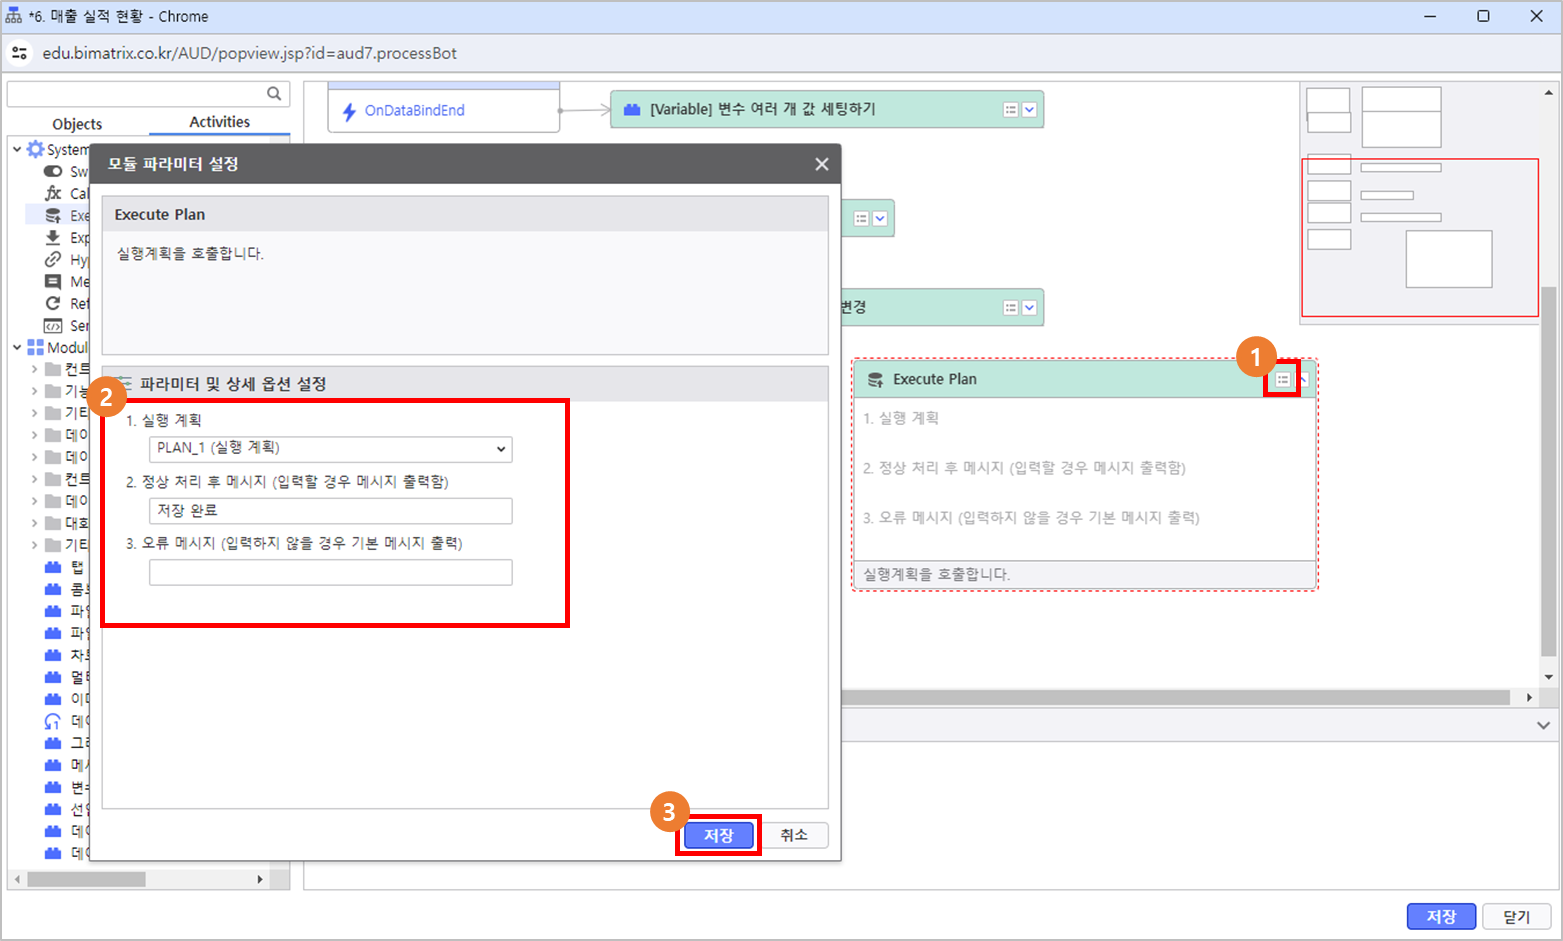Select the Message speech-bubble activity icon
This screenshot has height=941, width=1563.
53,281
